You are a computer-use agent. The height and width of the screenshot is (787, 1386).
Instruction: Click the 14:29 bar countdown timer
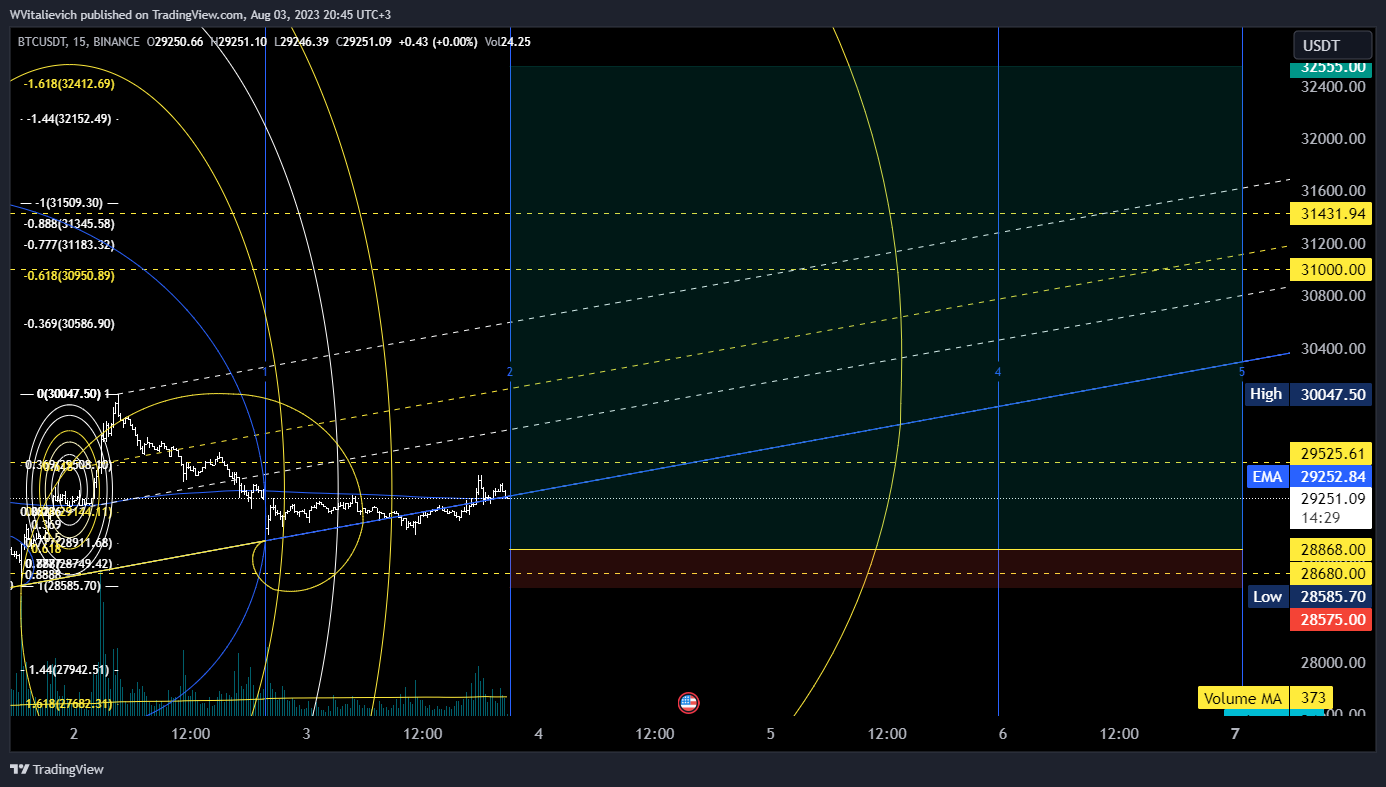coord(1320,518)
